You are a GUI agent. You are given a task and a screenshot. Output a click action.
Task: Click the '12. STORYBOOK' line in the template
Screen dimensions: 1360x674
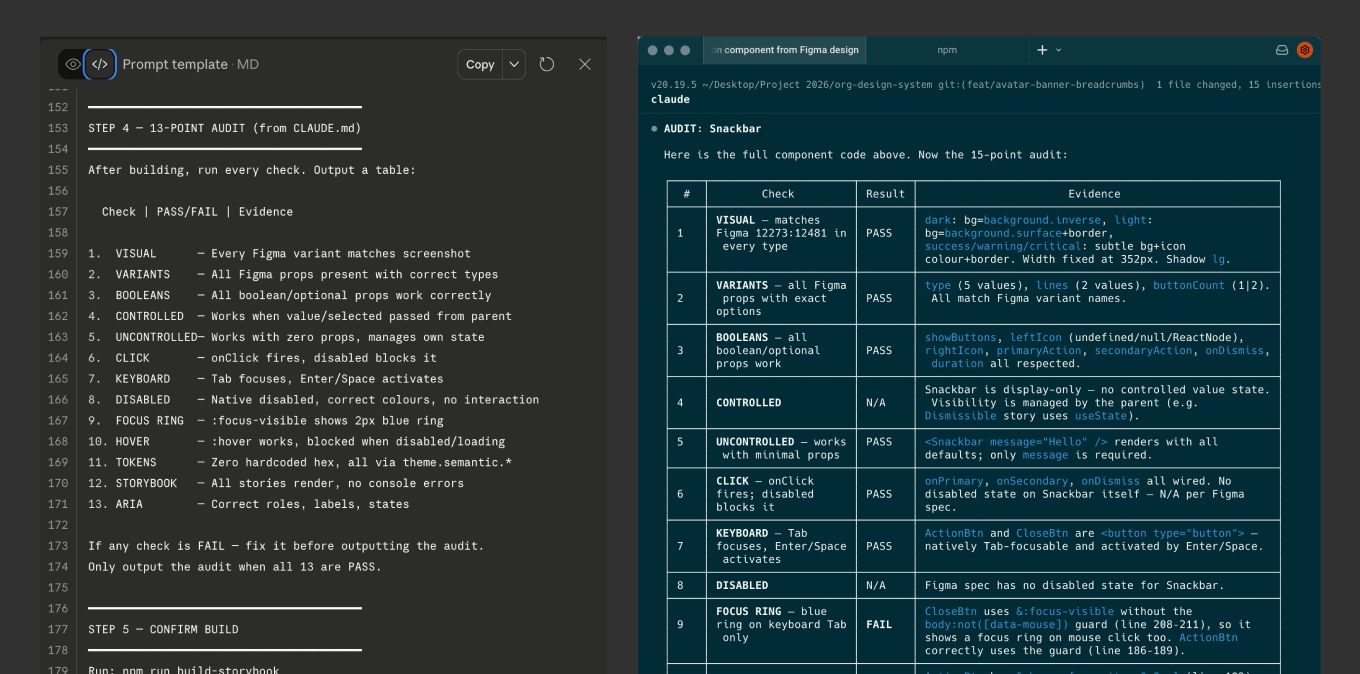tap(276, 484)
